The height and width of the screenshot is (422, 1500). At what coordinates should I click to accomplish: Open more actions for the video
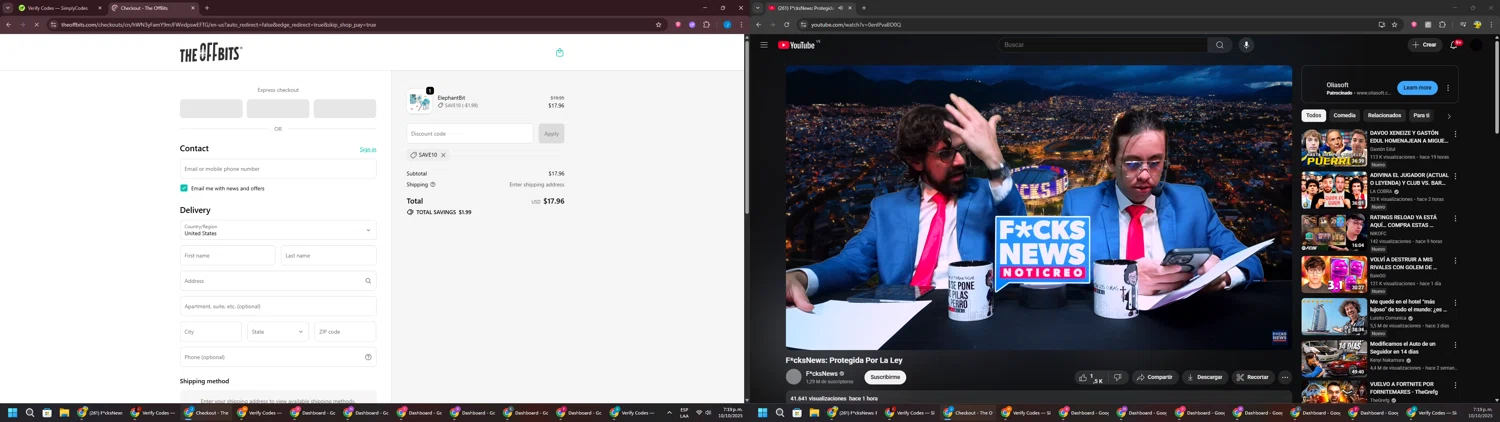(x=1285, y=377)
